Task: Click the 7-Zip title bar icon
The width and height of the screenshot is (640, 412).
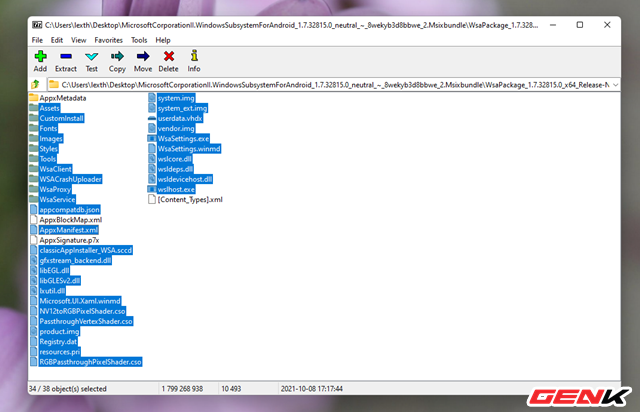Action: (37, 25)
